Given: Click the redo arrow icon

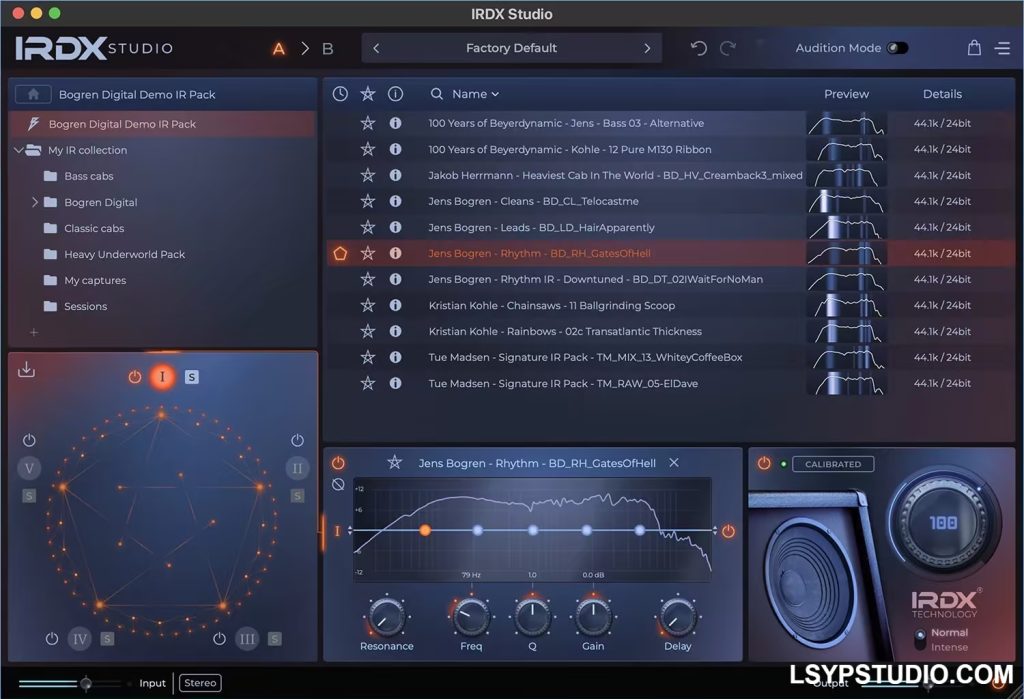Looking at the screenshot, I should (728, 48).
